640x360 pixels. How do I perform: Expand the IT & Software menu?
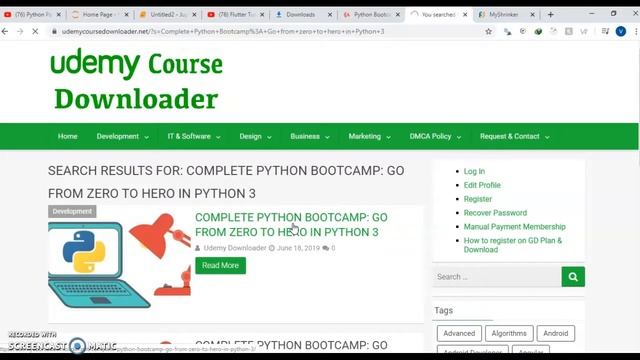pos(194,136)
